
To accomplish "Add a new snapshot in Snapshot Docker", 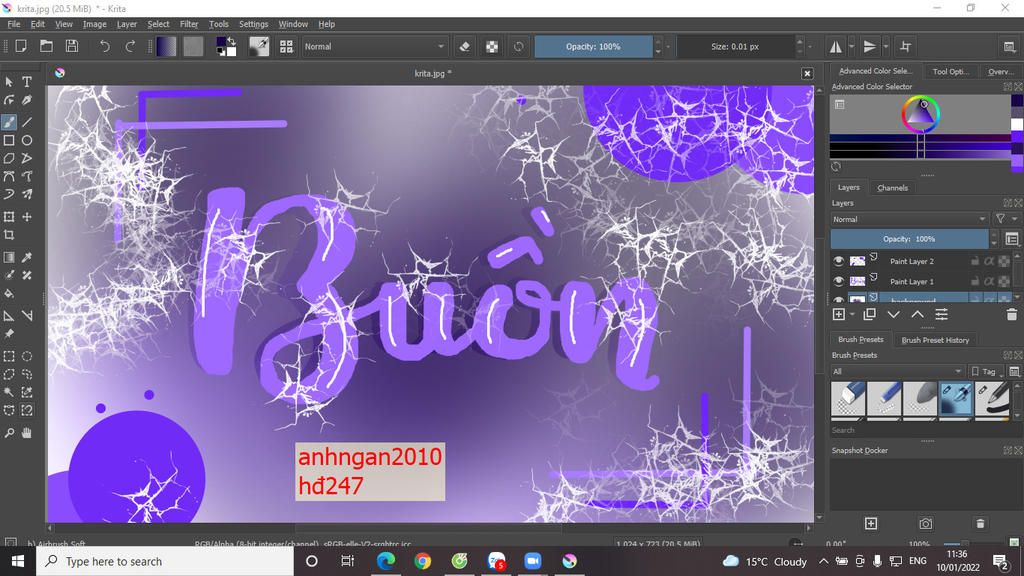I will (871, 524).
